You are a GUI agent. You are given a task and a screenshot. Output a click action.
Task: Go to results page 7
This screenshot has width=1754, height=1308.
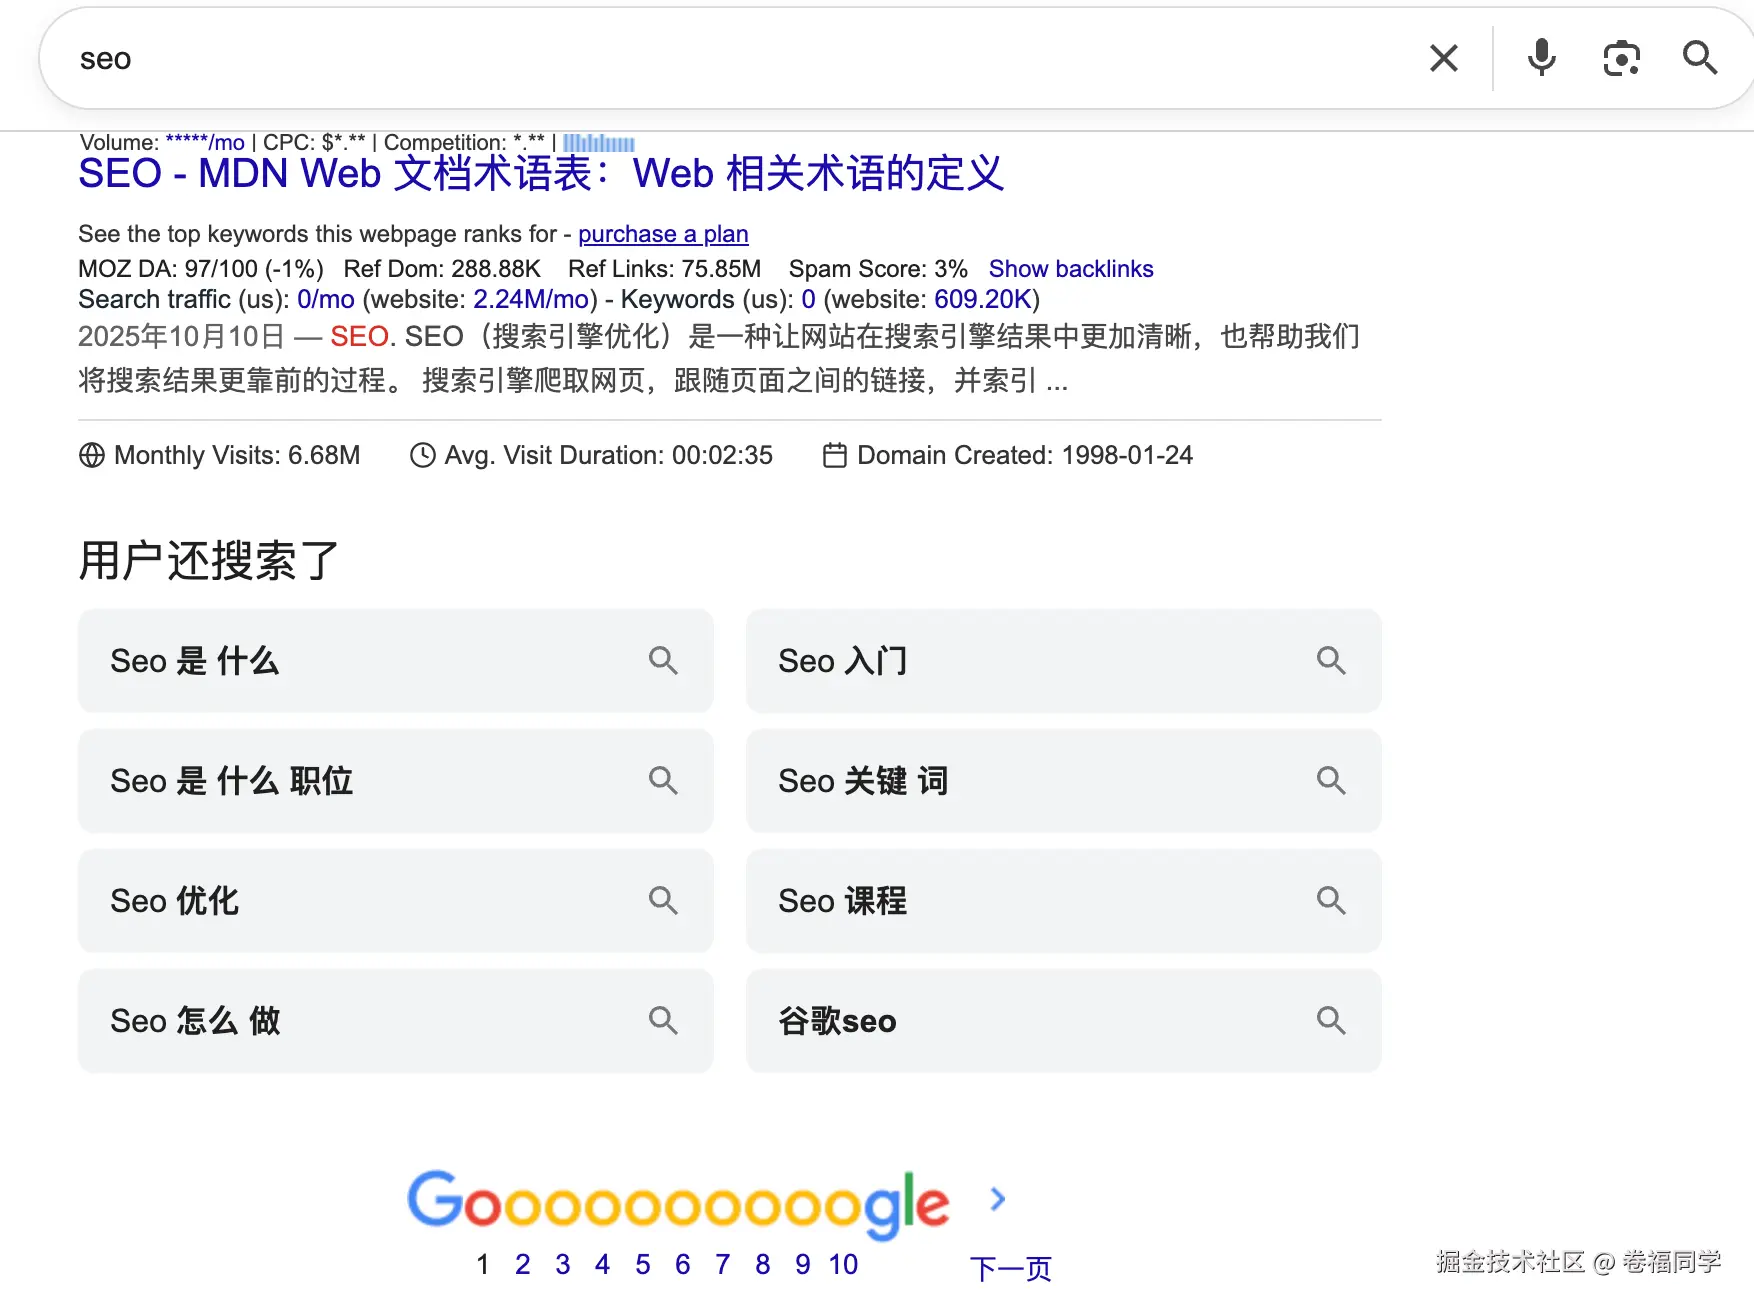pyautogui.click(x=723, y=1264)
